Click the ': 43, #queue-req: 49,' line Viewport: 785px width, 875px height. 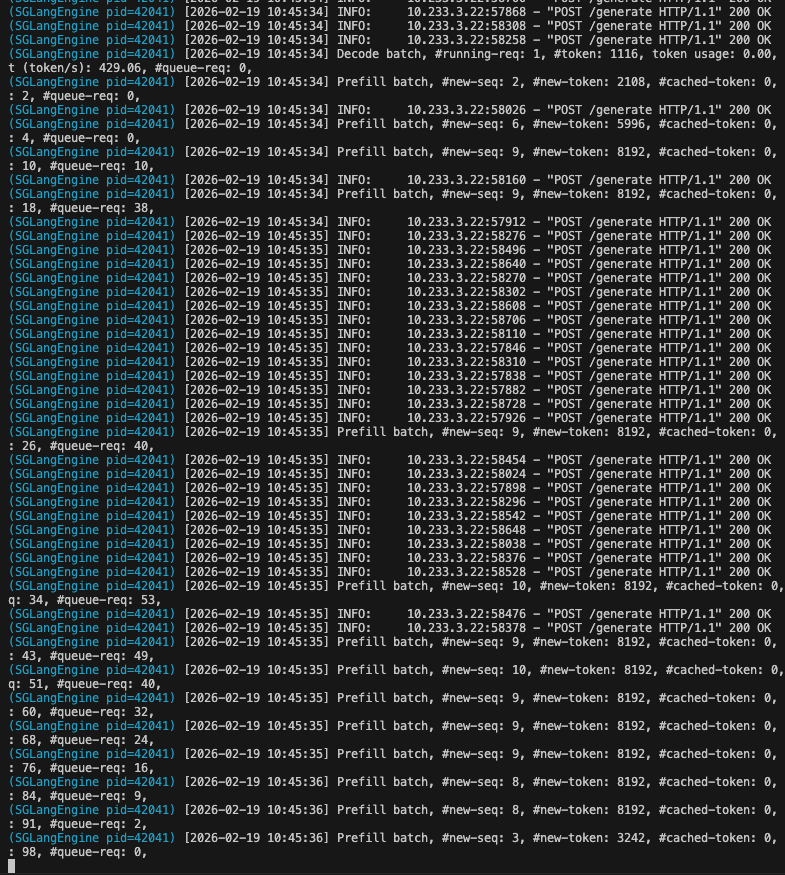coord(81,656)
